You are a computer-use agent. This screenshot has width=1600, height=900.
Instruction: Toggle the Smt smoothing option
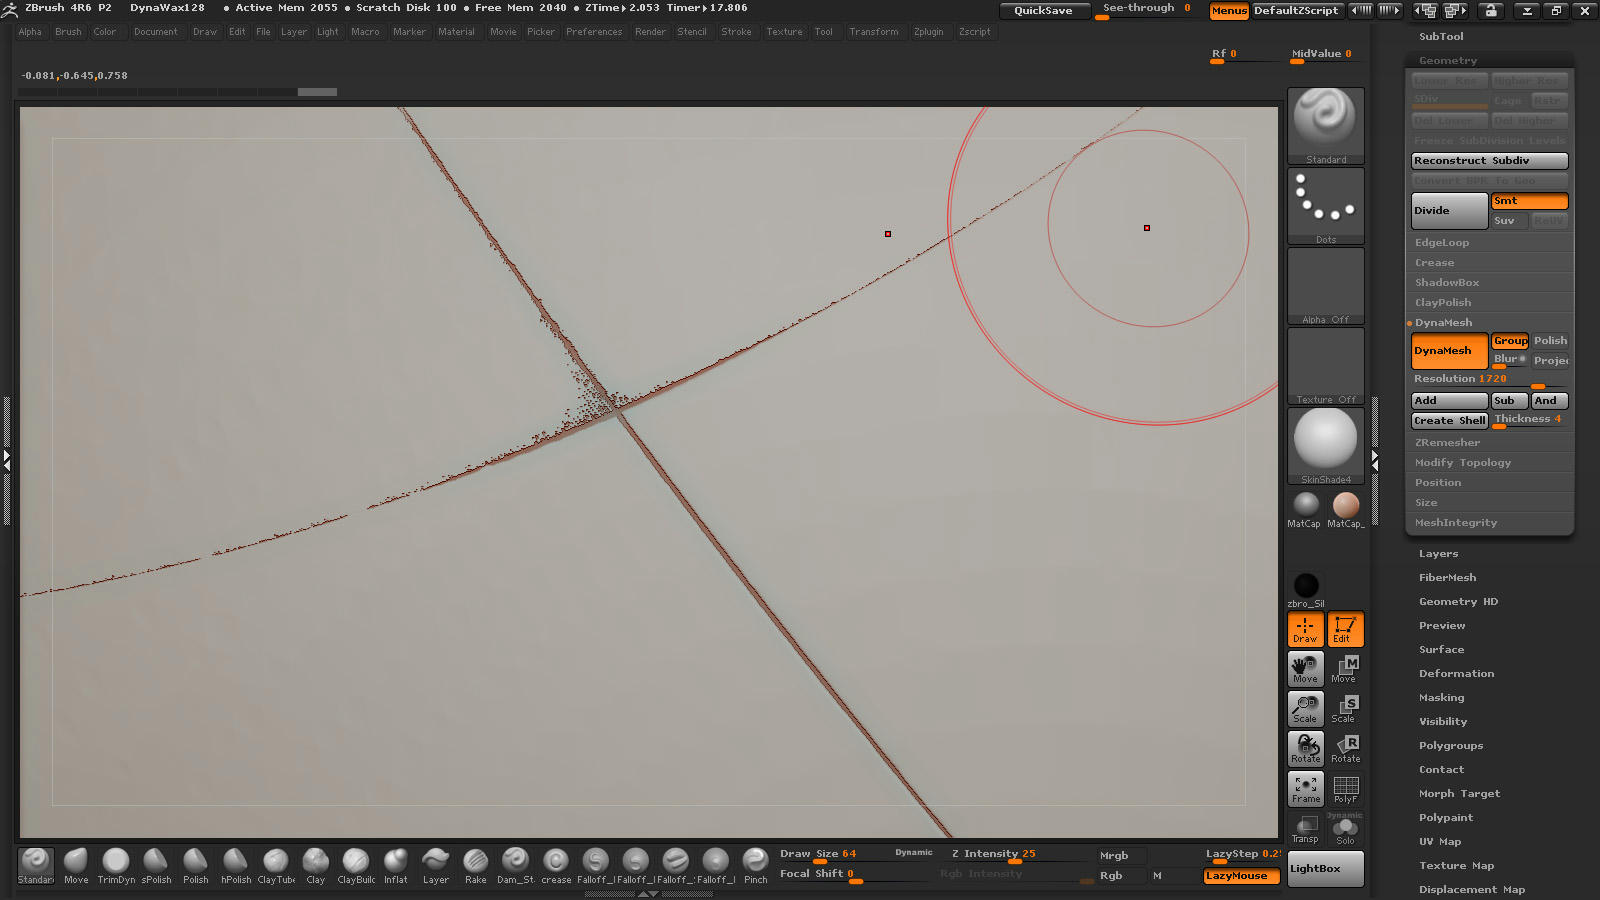coord(1529,201)
